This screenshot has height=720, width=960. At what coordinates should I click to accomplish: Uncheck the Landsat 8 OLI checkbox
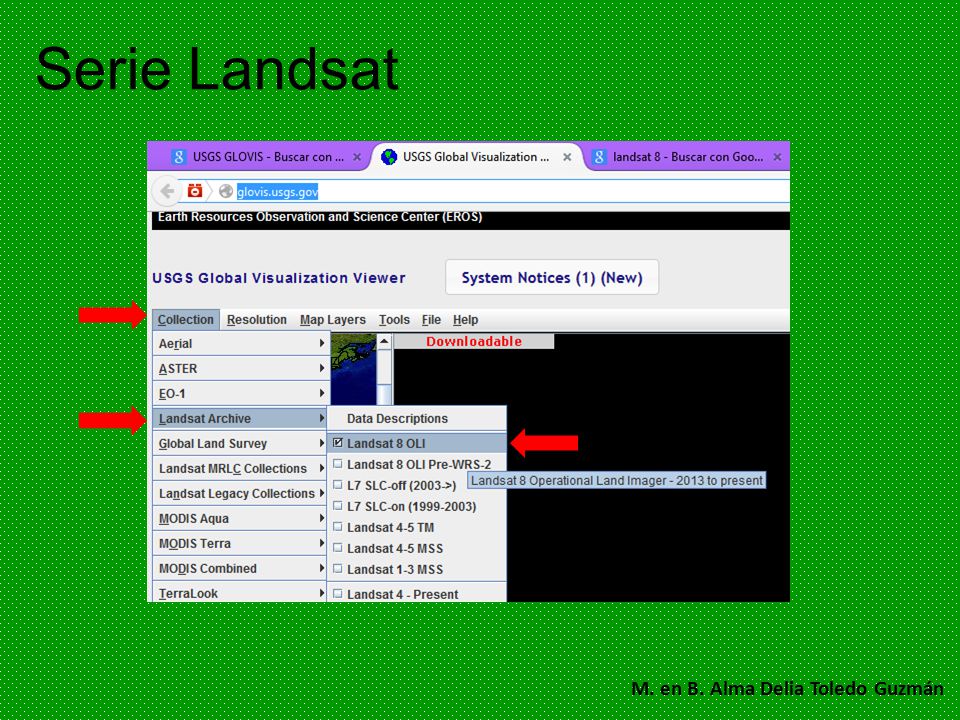point(338,443)
